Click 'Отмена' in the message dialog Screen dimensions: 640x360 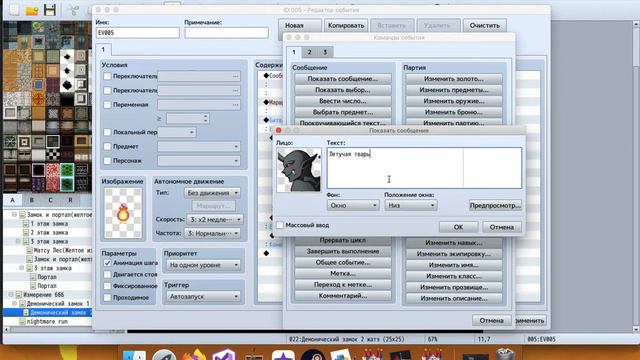[502, 227]
